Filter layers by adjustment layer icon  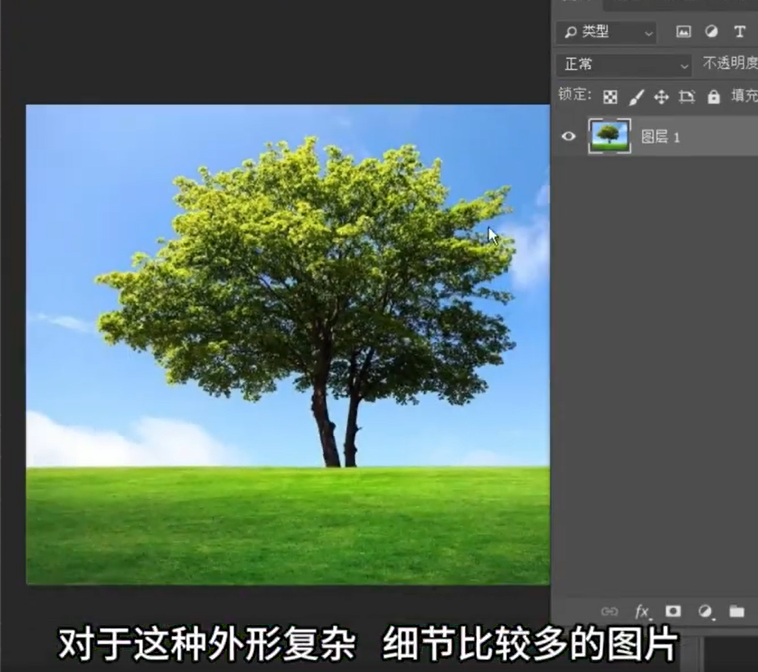point(711,31)
